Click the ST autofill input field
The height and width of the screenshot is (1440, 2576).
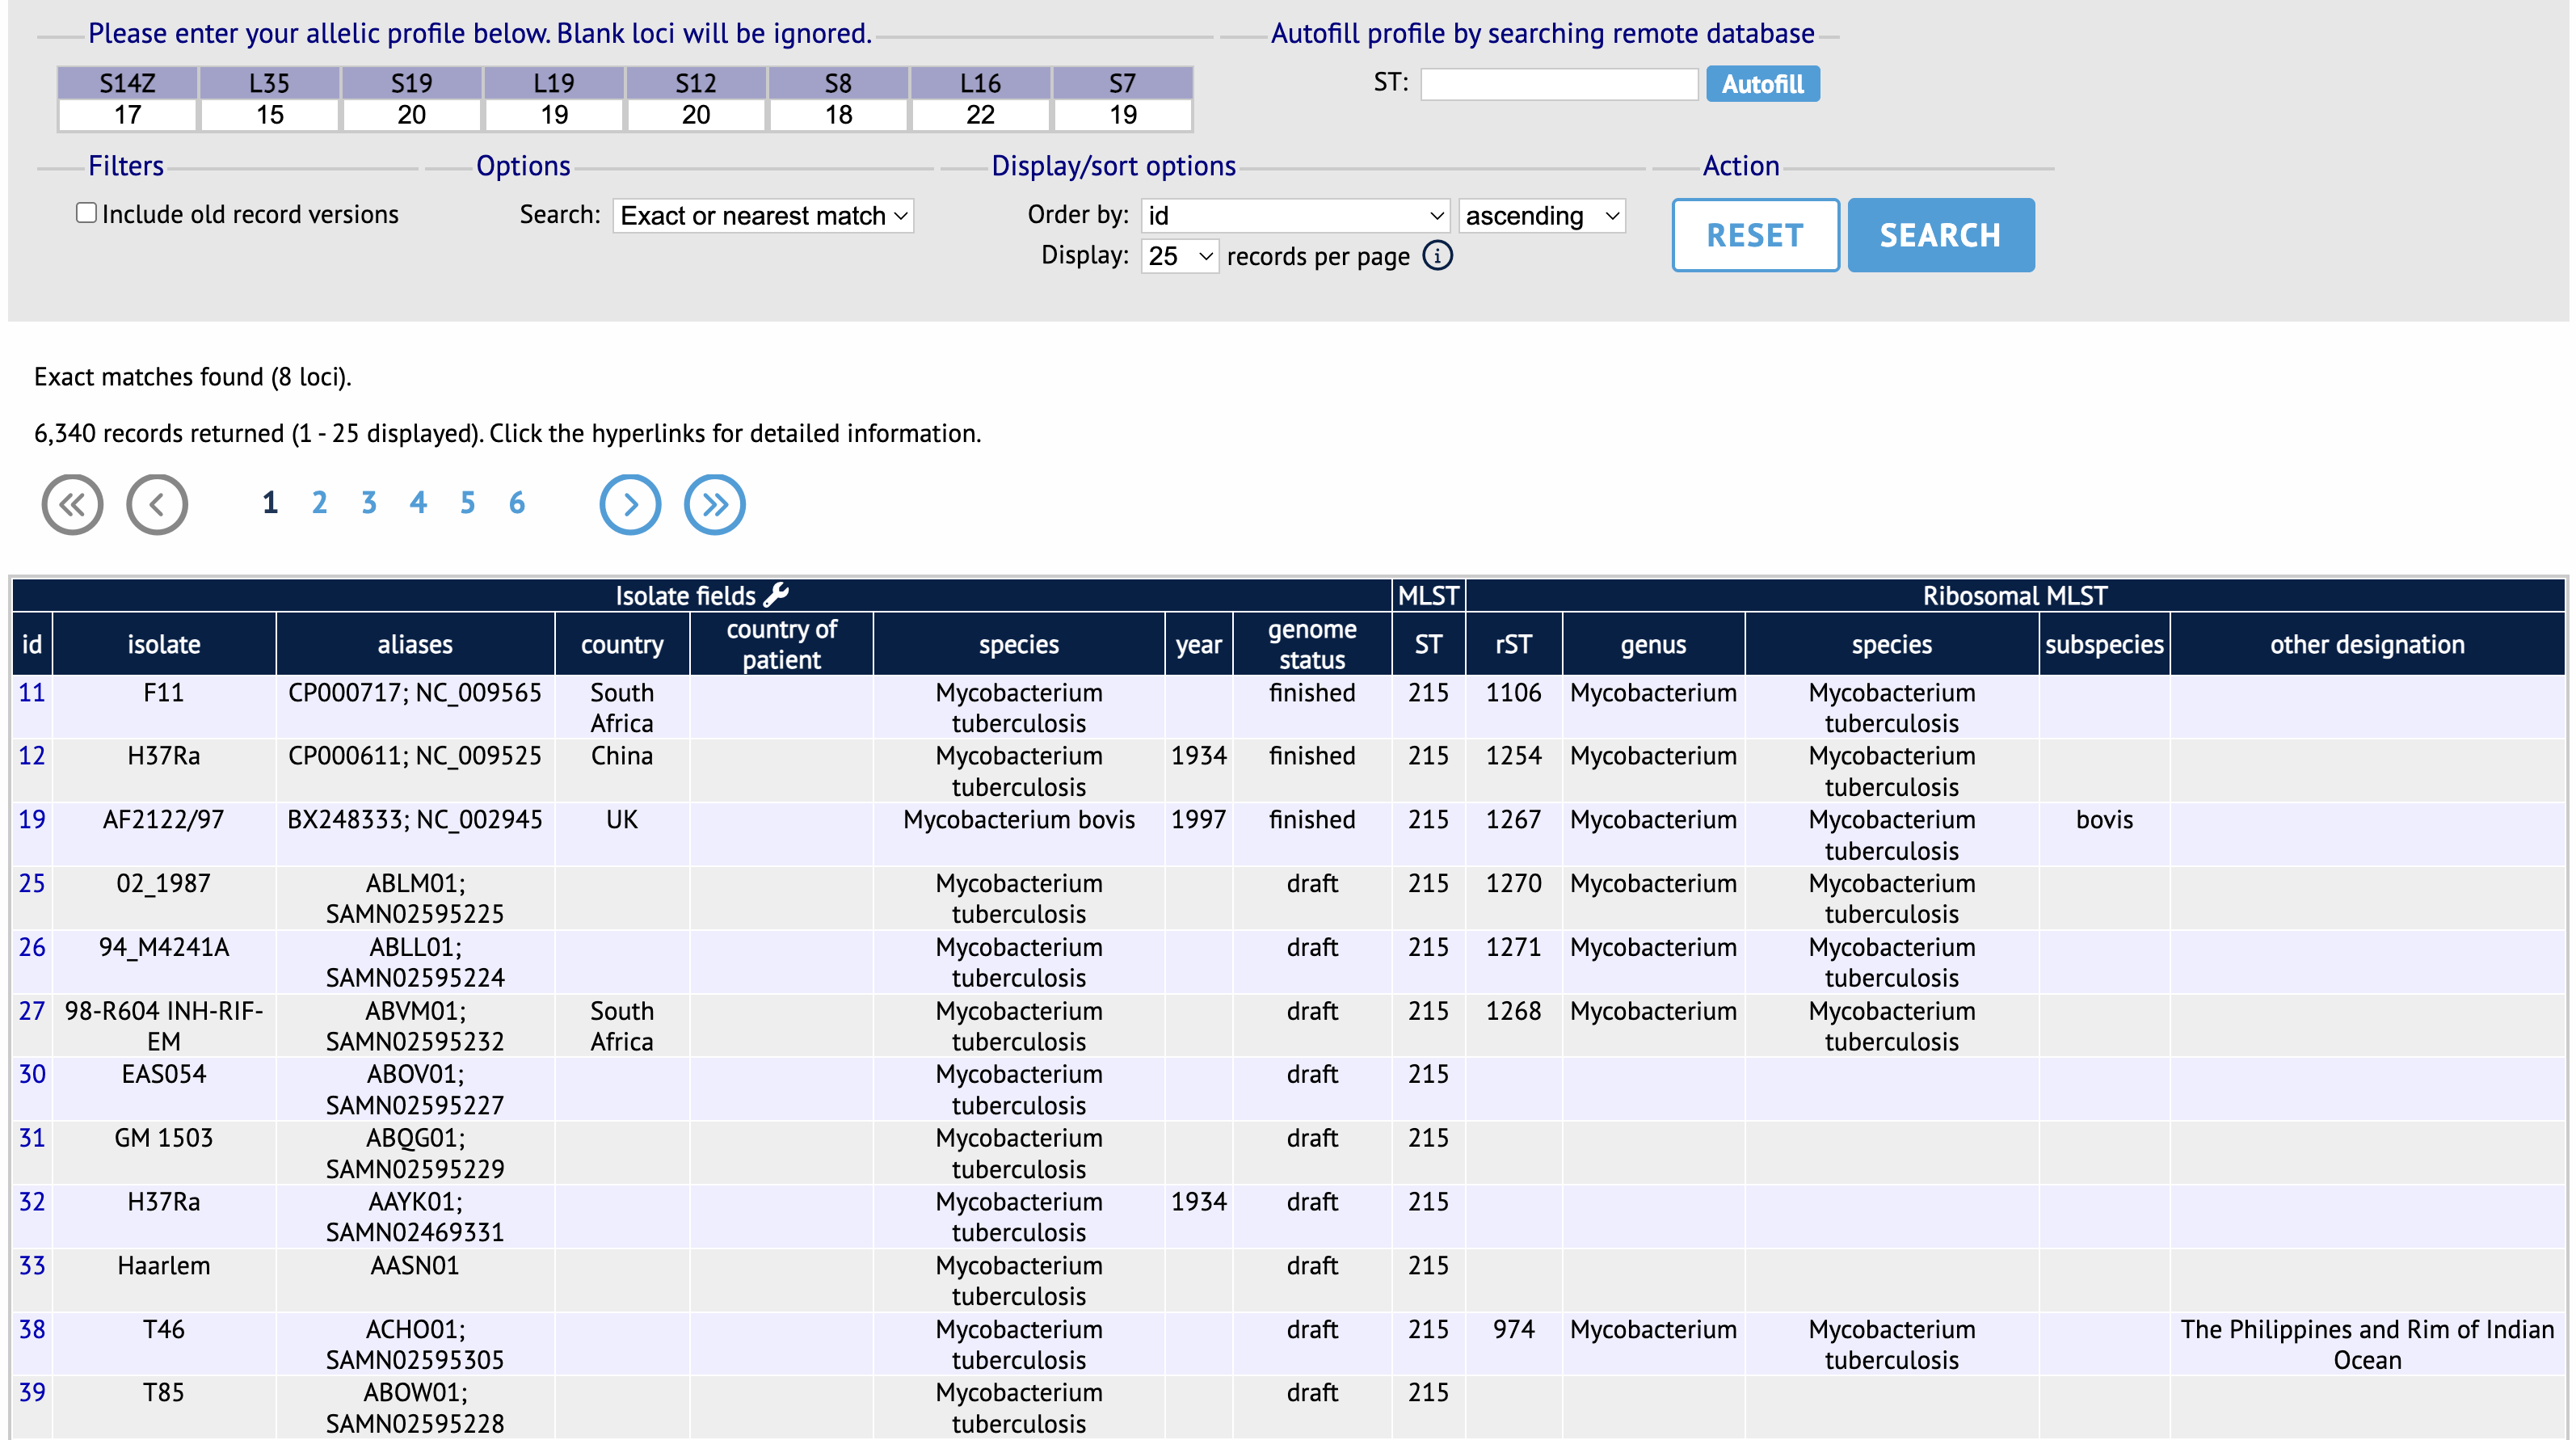[1558, 84]
